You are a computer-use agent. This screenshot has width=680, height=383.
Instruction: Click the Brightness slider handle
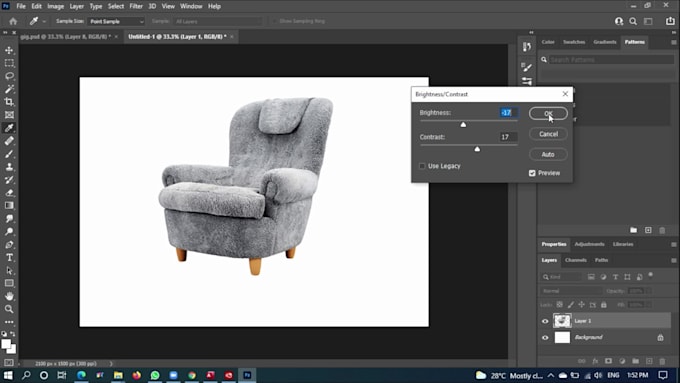click(463, 124)
